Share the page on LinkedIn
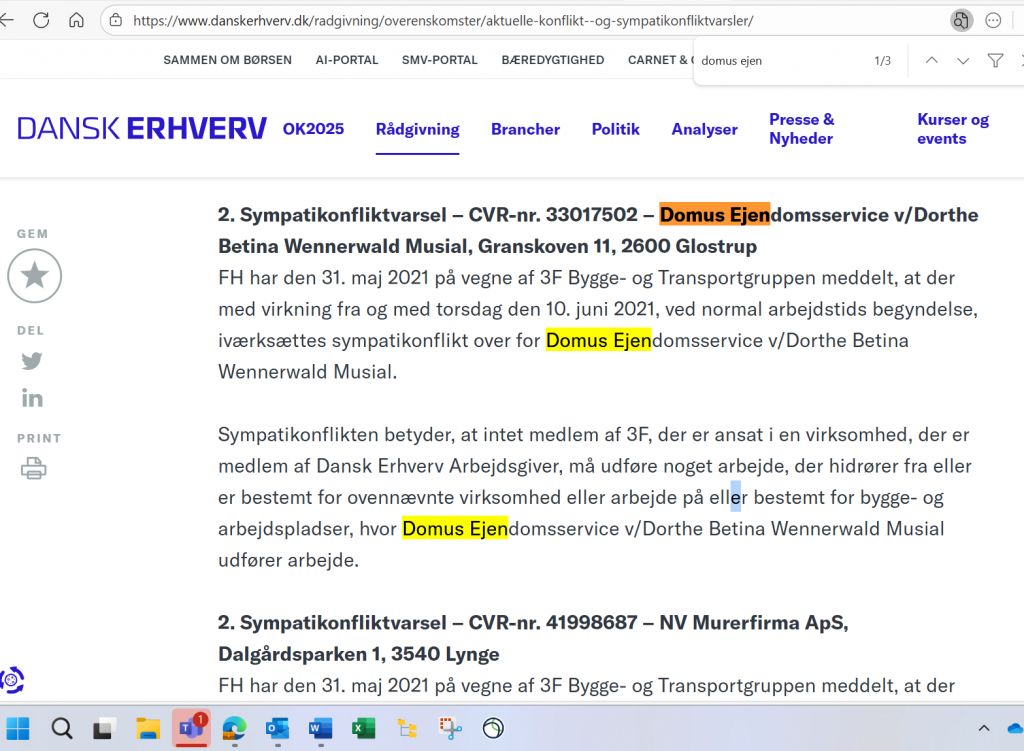Viewport: 1024px width, 751px height. [32, 398]
